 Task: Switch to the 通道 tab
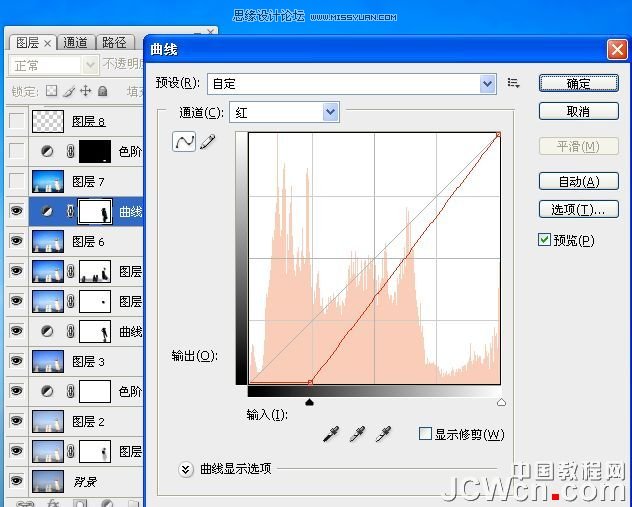75,42
